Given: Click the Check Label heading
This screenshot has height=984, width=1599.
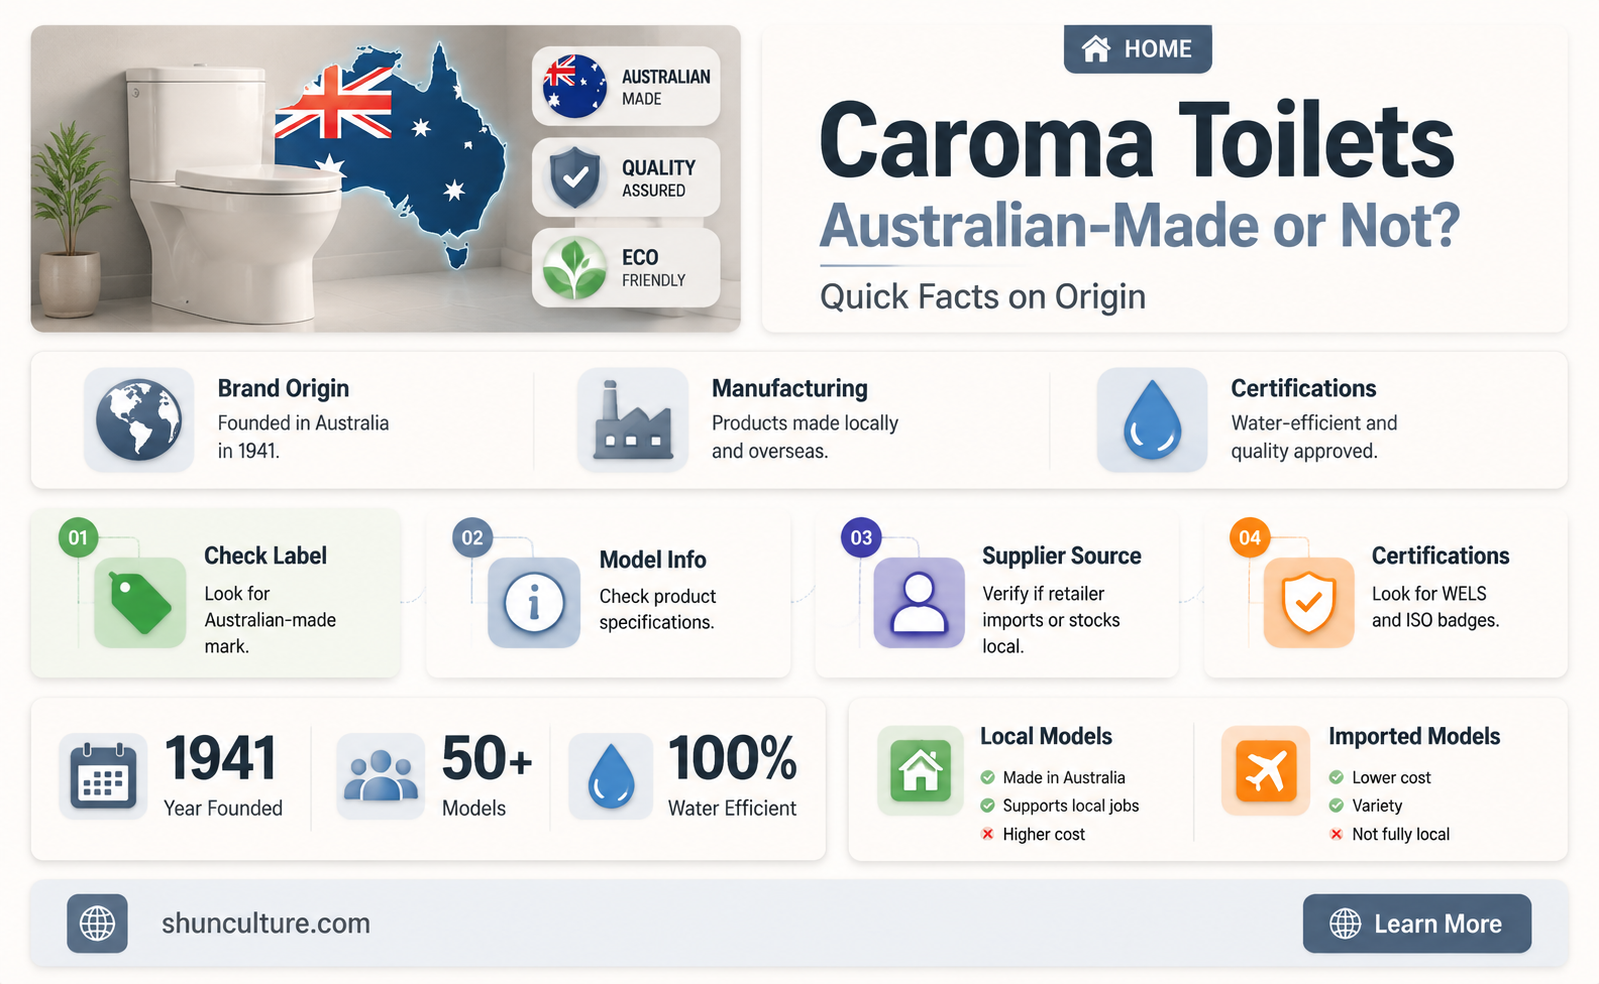Looking at the screenshot, I should point(266,555).
